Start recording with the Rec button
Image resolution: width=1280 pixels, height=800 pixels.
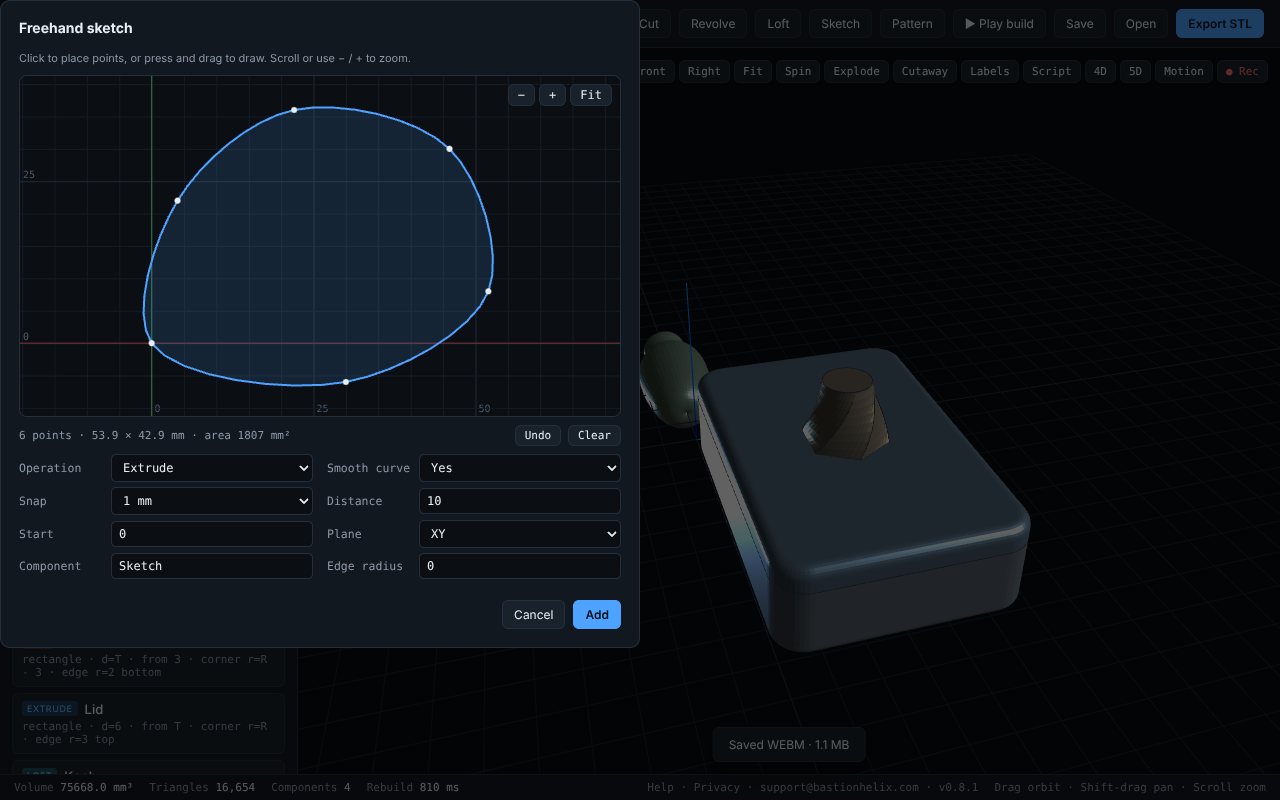[x=1242, y=71]
